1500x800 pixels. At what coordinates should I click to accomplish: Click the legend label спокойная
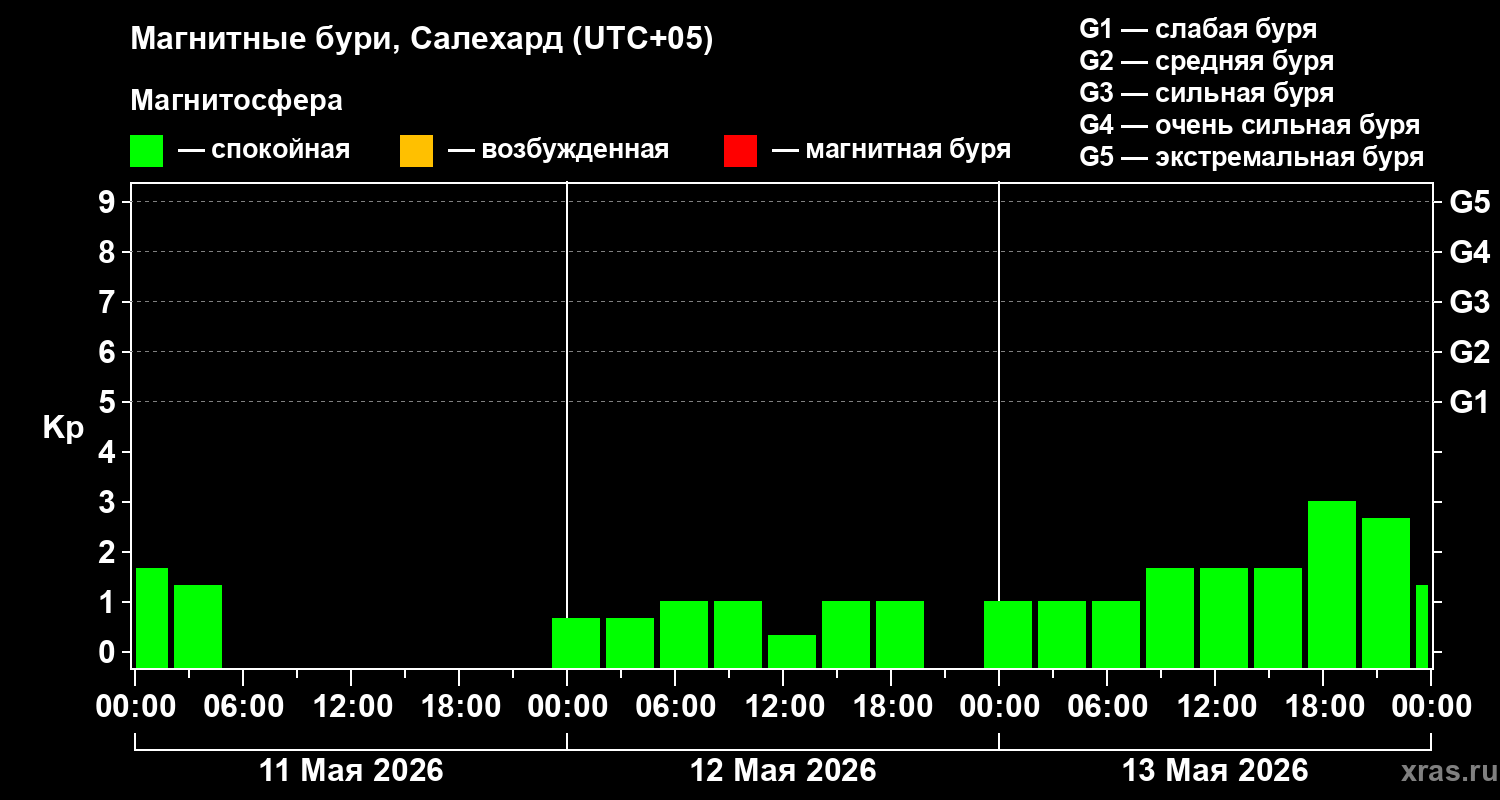click(281, 151)
